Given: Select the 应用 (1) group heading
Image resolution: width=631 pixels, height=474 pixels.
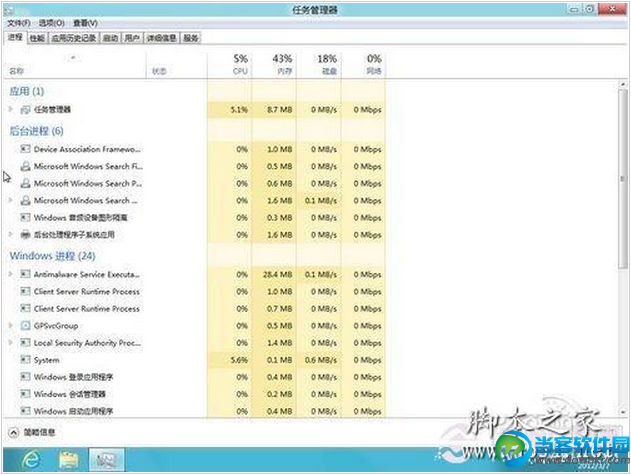Looking at the screenshot, I should click(27, 91).
